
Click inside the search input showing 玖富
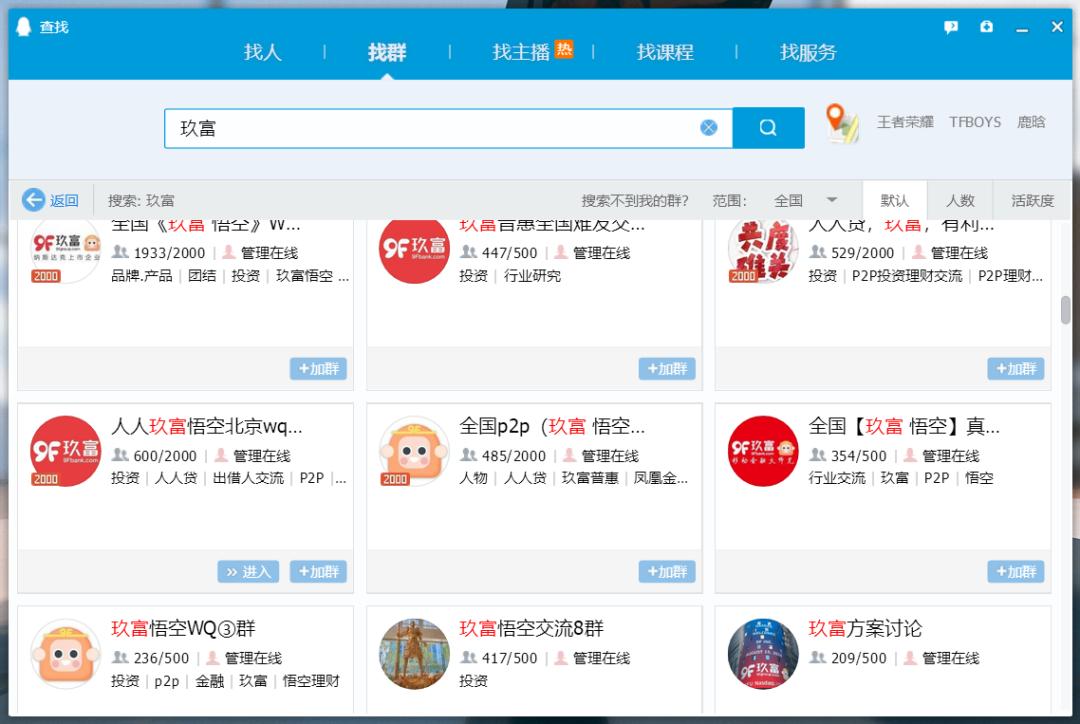[400, 127]
